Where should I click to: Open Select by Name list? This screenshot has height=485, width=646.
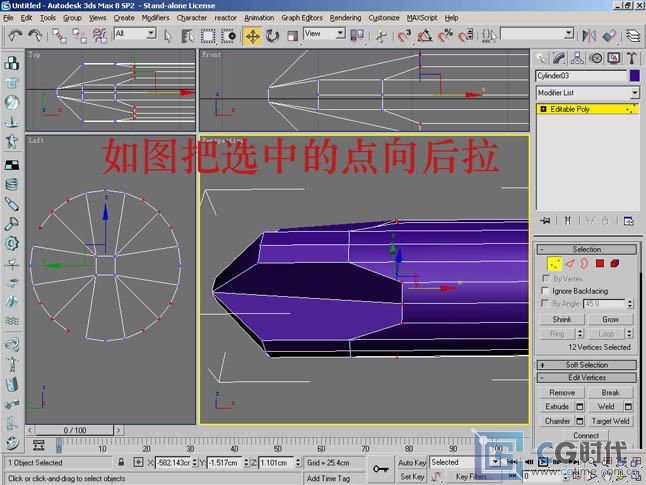[187, 36]
